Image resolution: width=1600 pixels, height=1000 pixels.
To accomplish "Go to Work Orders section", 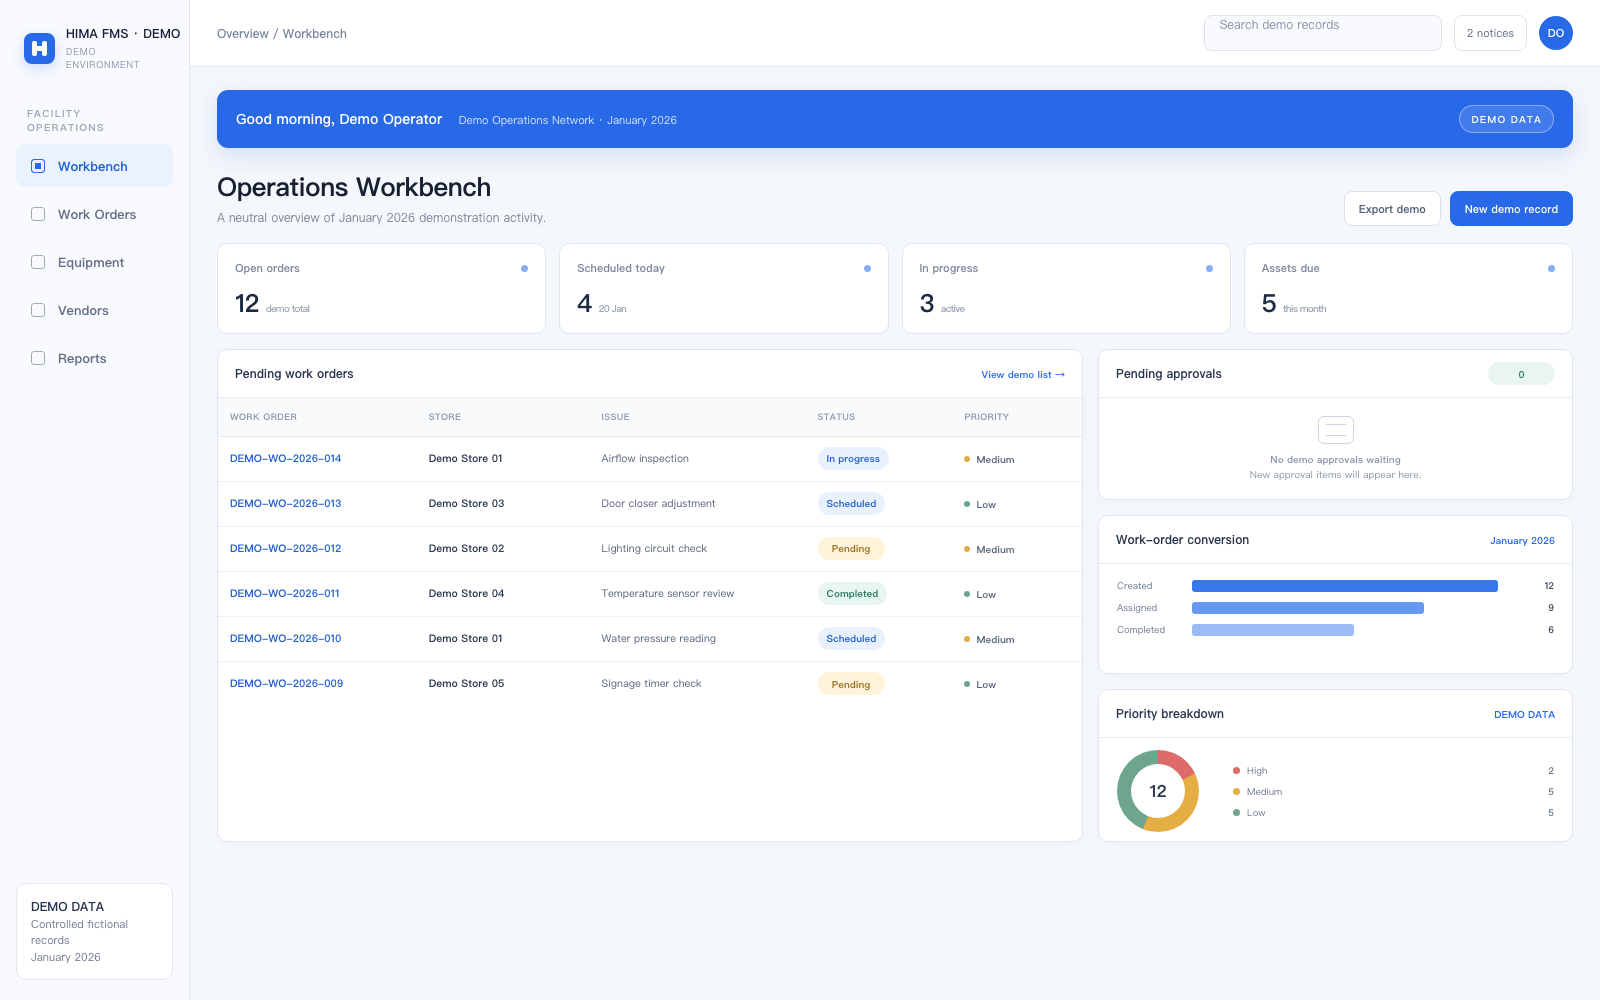I will point(94,214).
